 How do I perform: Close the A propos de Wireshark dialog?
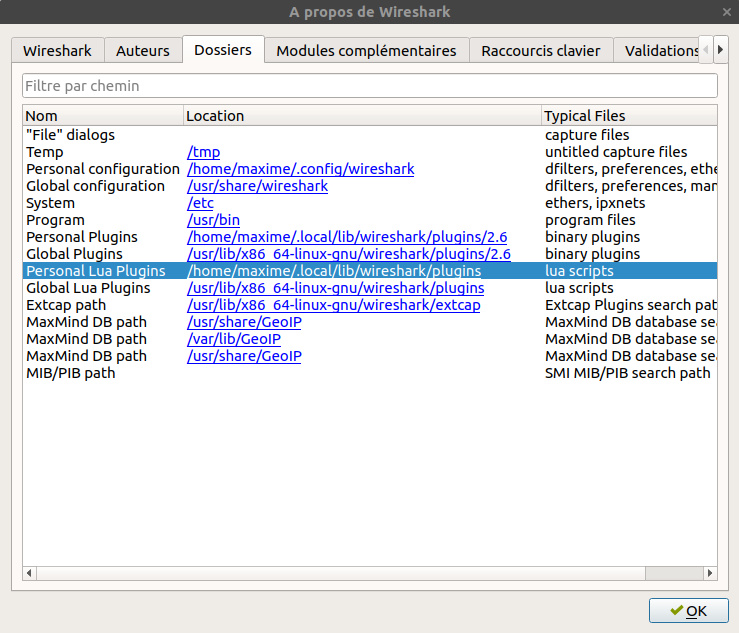(x=727, y=12)
